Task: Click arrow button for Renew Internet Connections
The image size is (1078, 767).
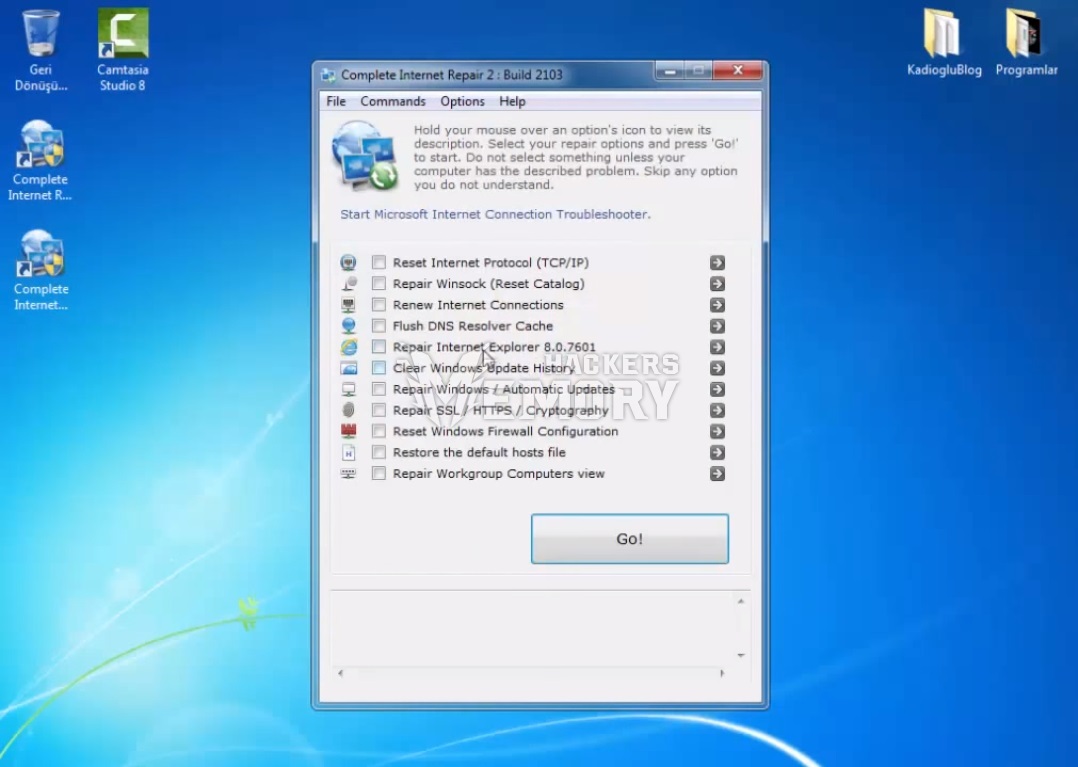Action: tap(717, 305)
